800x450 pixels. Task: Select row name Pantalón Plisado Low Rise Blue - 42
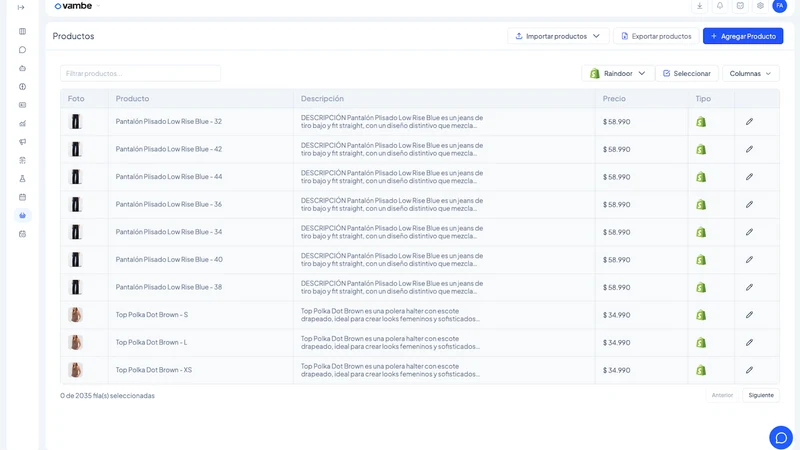(168, 149)
